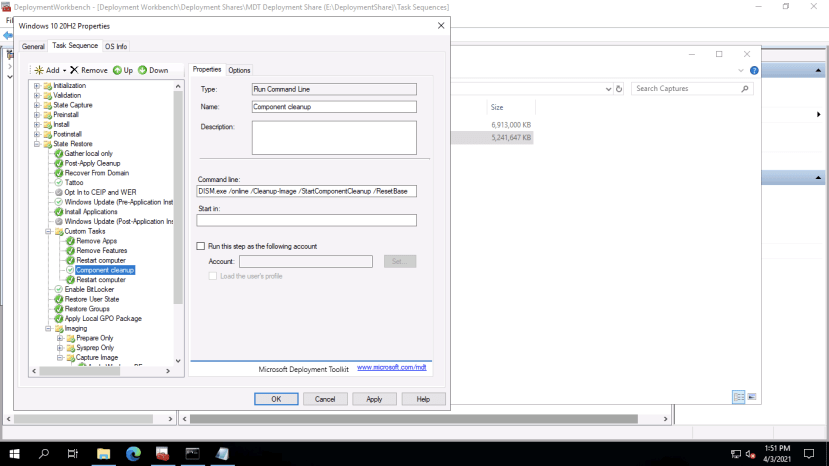This screenshot has width=829, height=466.
Task: Select the Remove Features task step
Action: pos(101,251)
